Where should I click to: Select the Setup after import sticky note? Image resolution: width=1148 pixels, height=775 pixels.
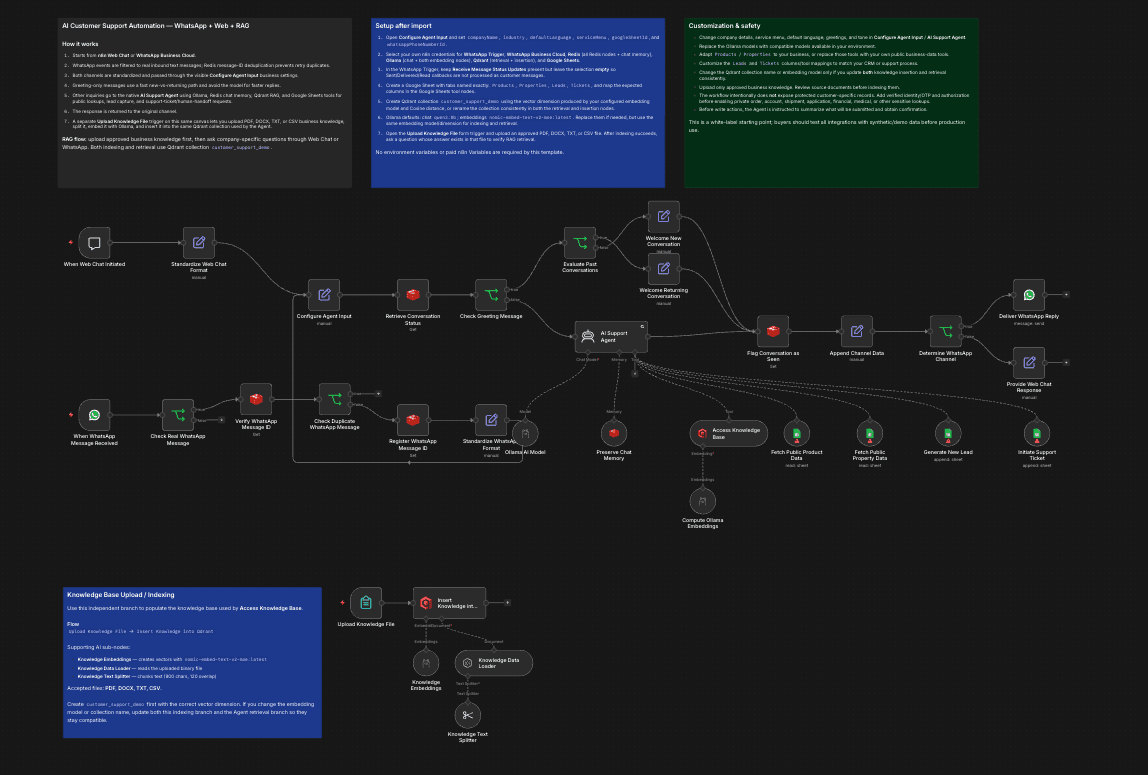coord(518,103)
